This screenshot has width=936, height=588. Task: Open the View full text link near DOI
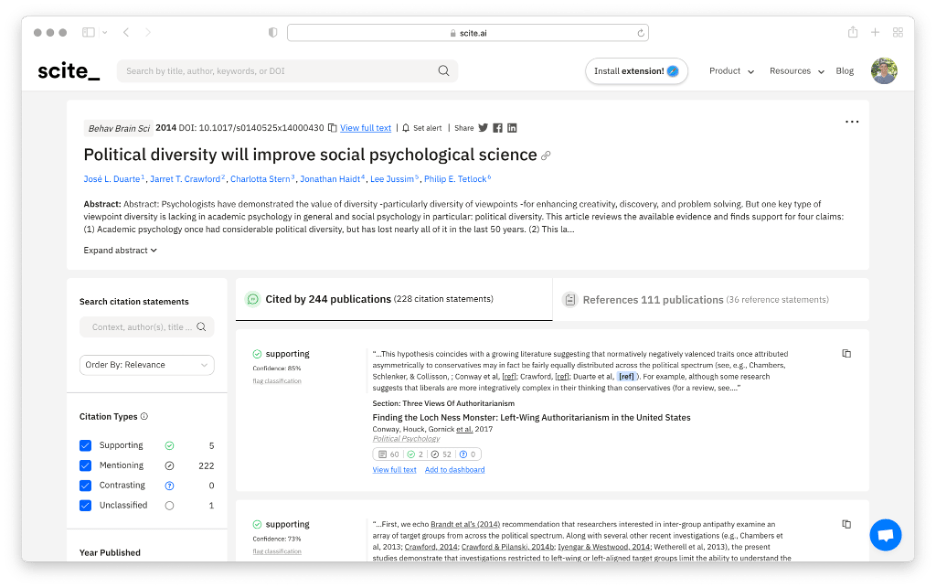point(365,128)
